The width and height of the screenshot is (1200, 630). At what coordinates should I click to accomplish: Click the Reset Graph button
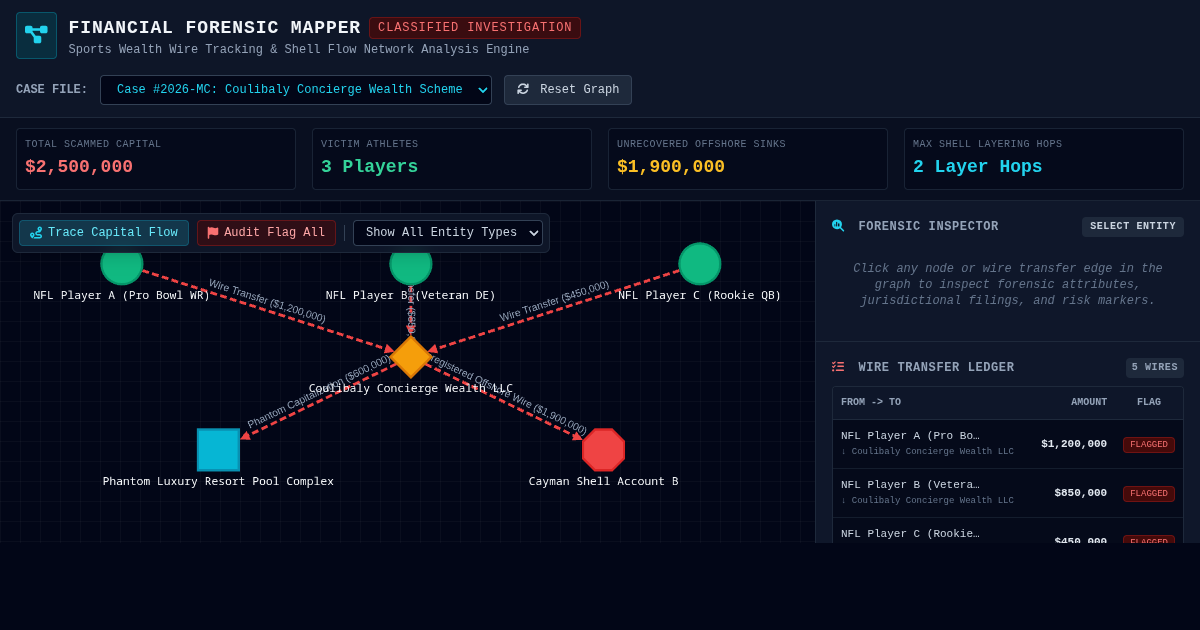[568, 90]
